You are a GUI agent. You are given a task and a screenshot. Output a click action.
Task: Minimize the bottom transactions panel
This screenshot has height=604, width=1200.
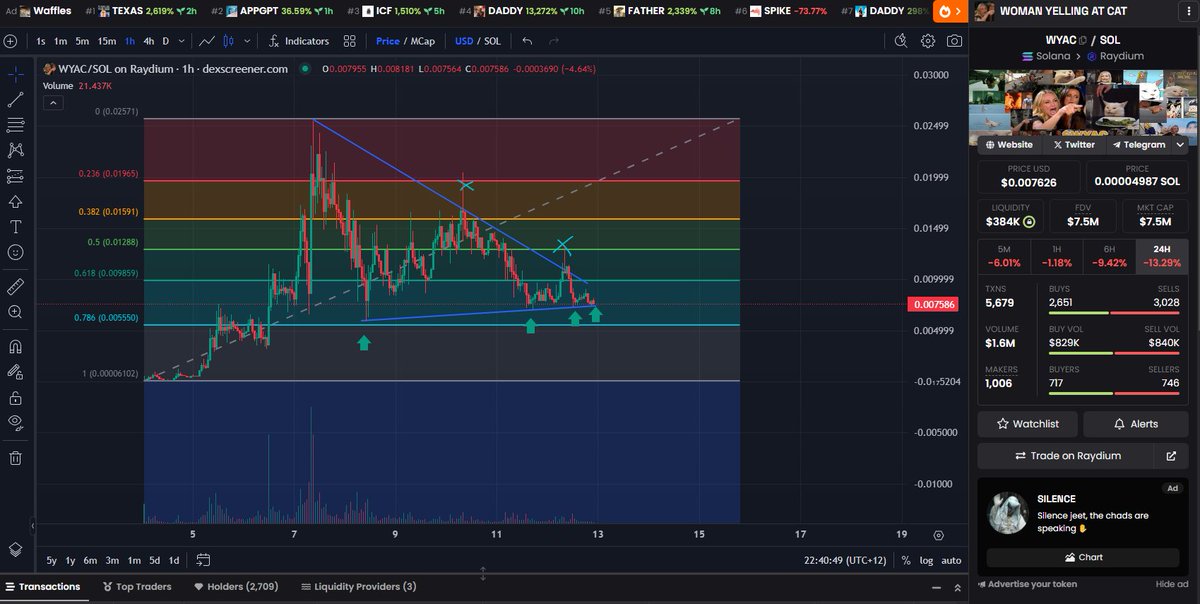[937, 587]
